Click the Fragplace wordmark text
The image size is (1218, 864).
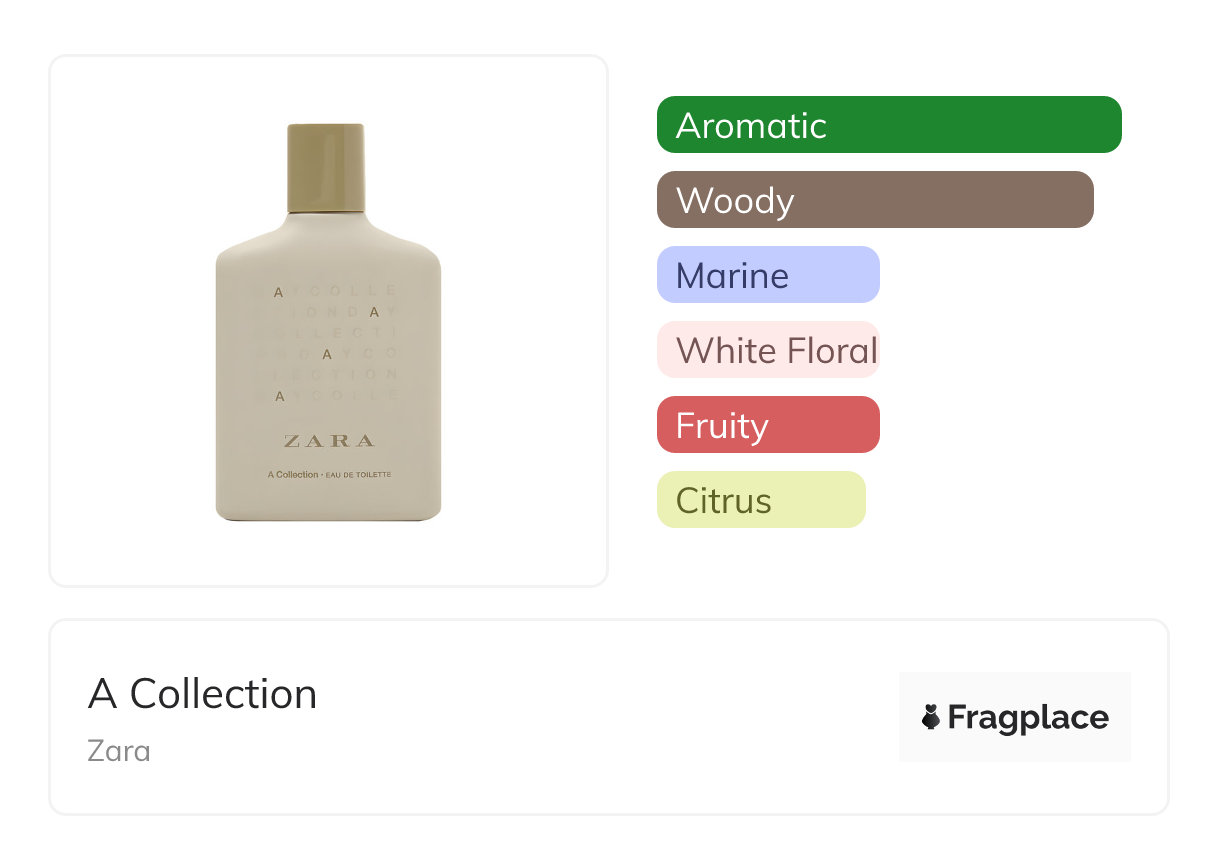pos(1028,717)
